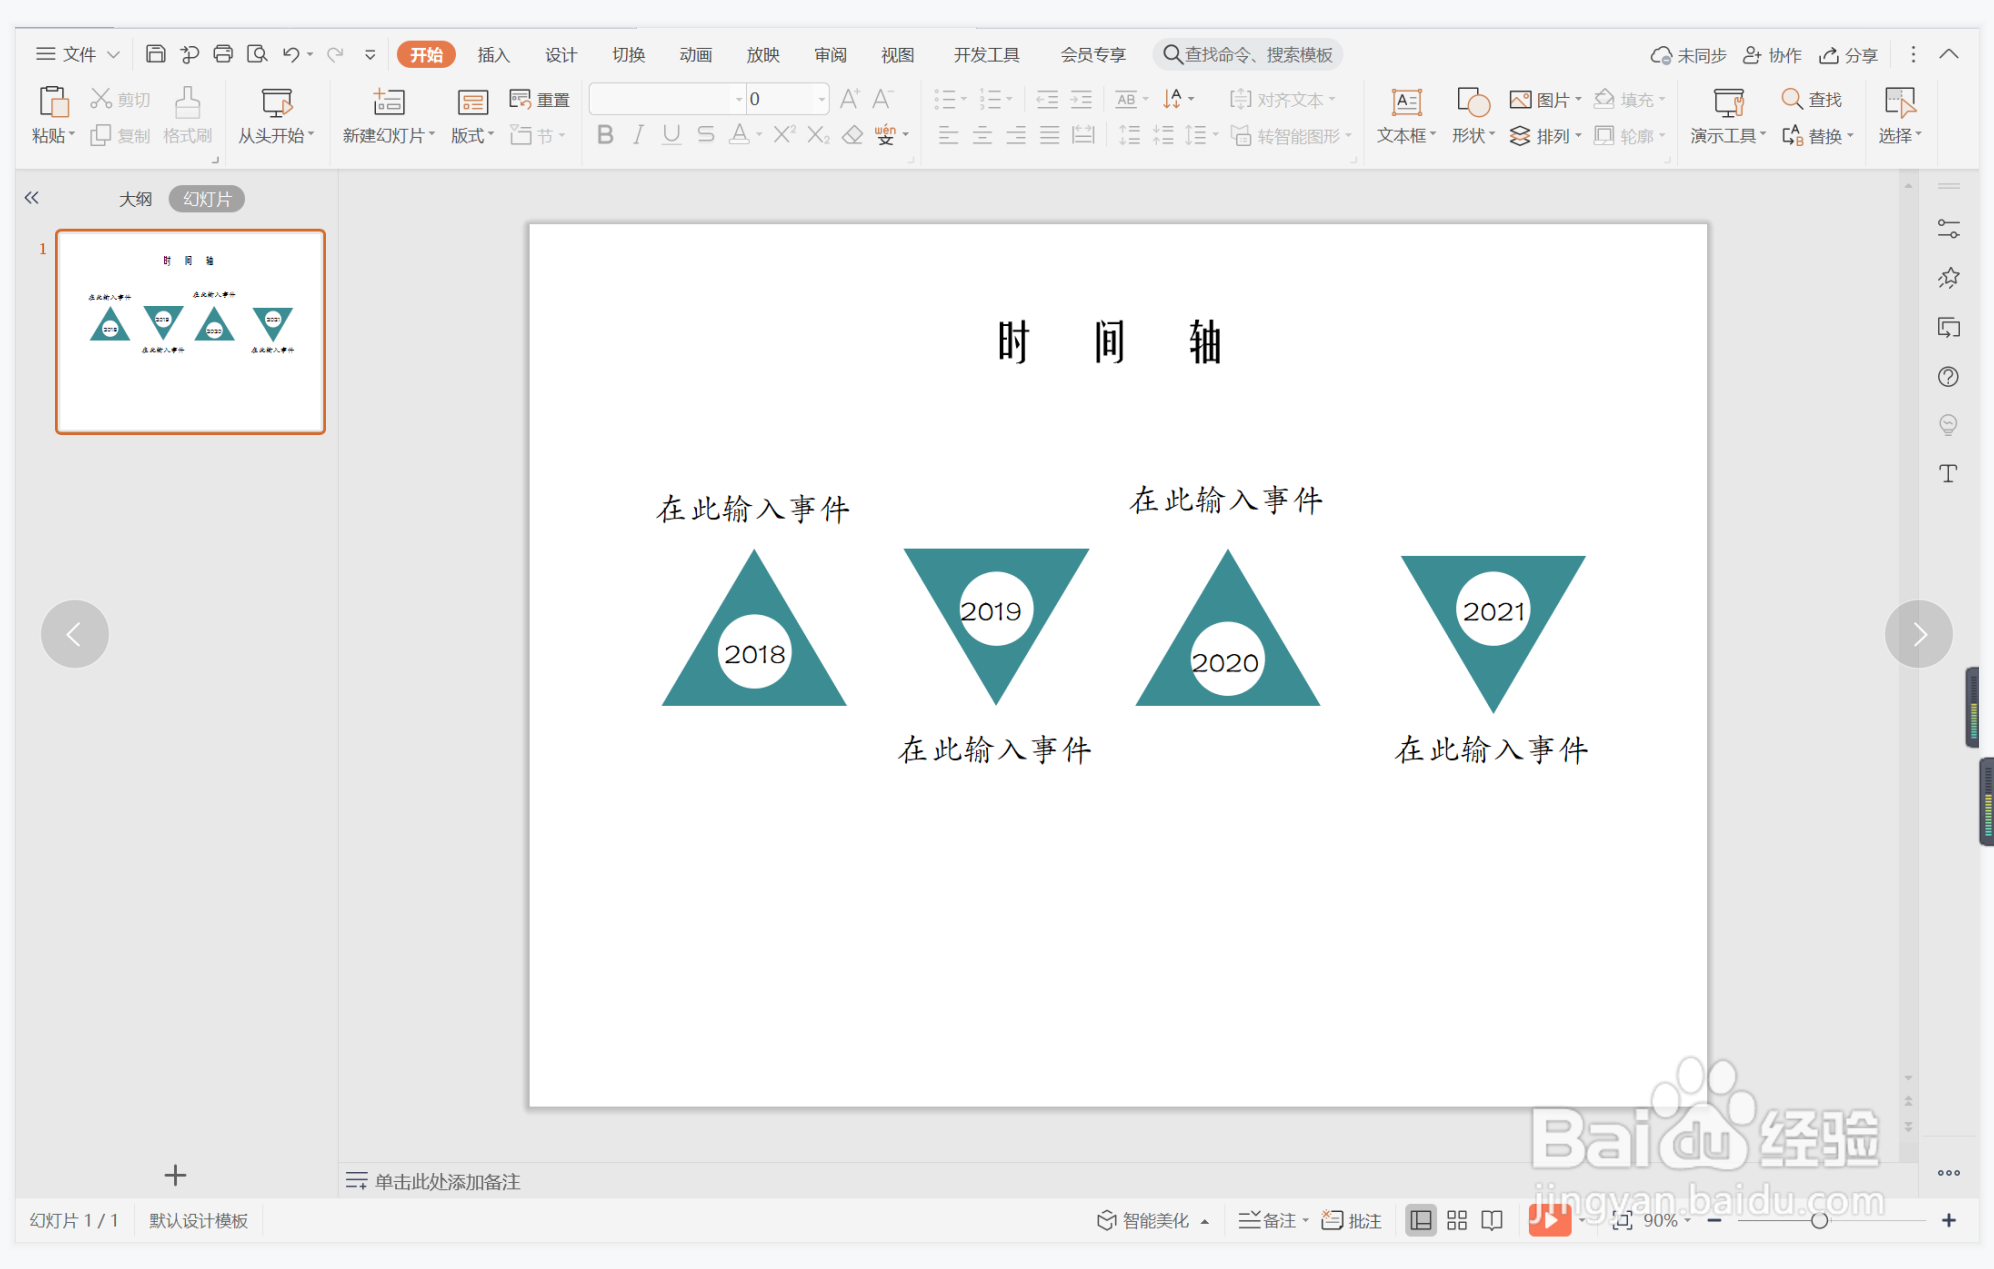Toggle 备注 notes pane button
1994x1269 pixels.
[x=1267, y=1220]
